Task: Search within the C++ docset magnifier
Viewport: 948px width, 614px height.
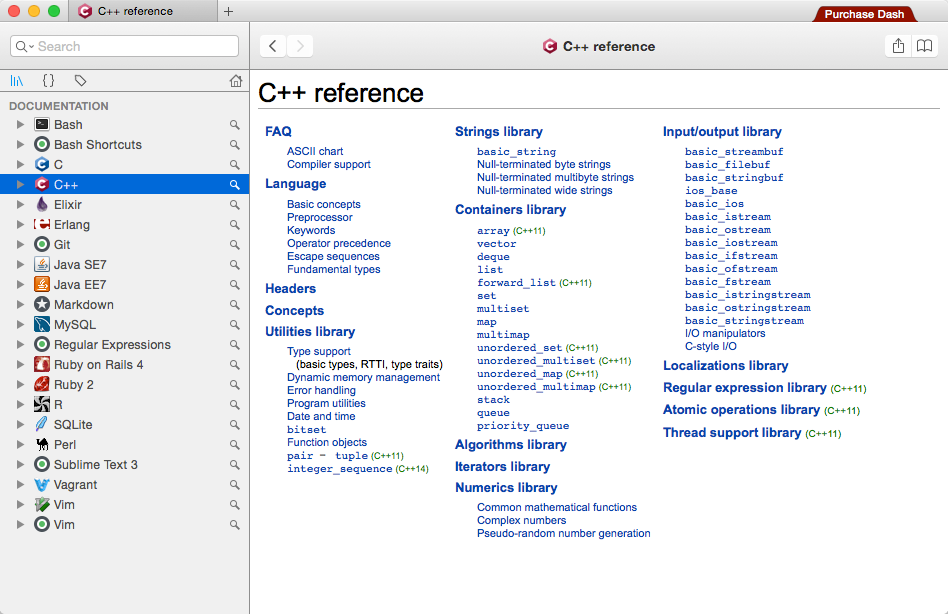Action: (235, 184)
